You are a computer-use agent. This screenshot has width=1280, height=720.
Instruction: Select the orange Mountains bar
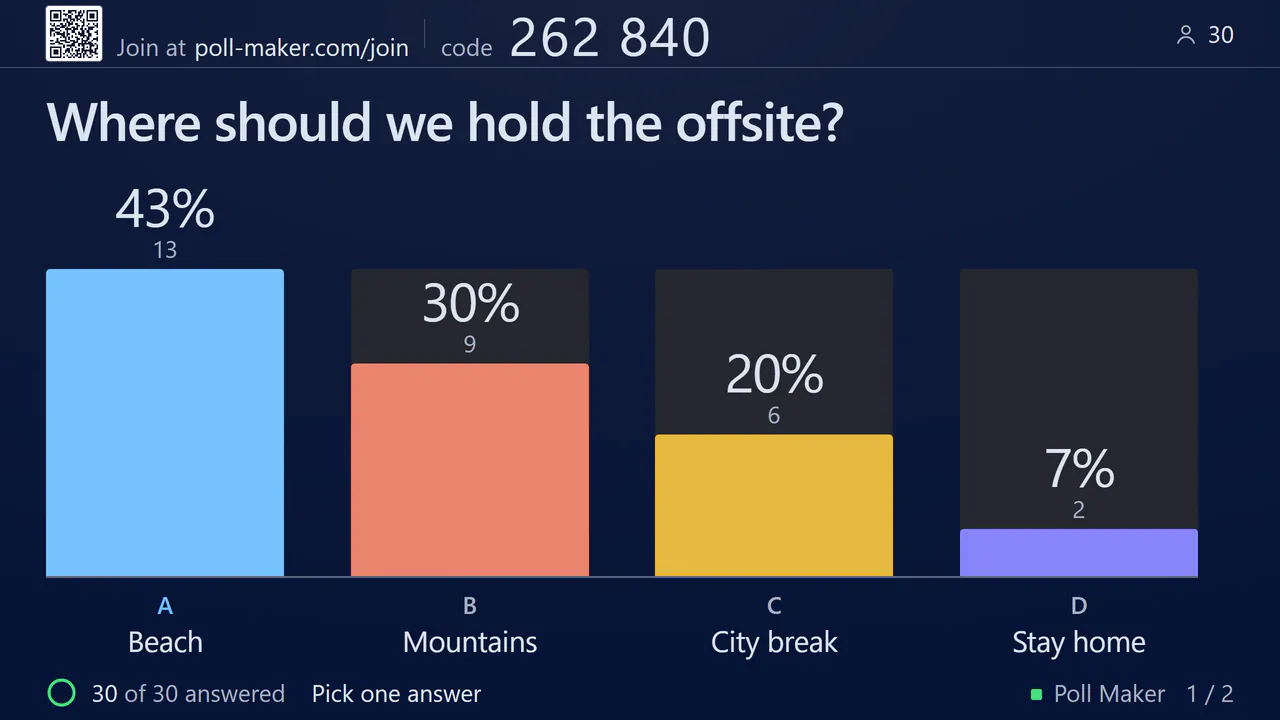click(470, 470)
